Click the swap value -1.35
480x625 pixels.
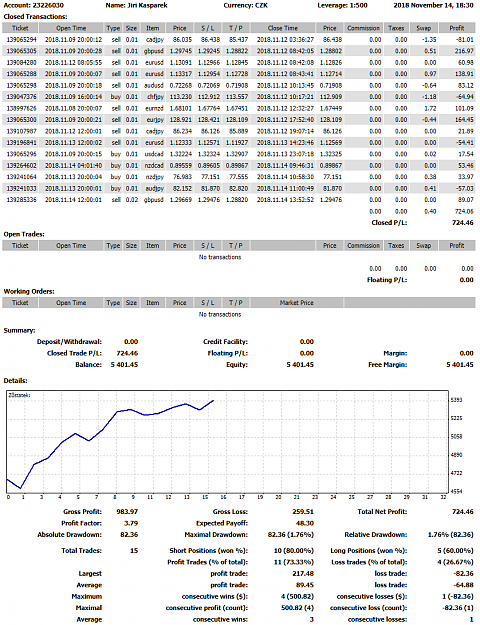[430, 40]
